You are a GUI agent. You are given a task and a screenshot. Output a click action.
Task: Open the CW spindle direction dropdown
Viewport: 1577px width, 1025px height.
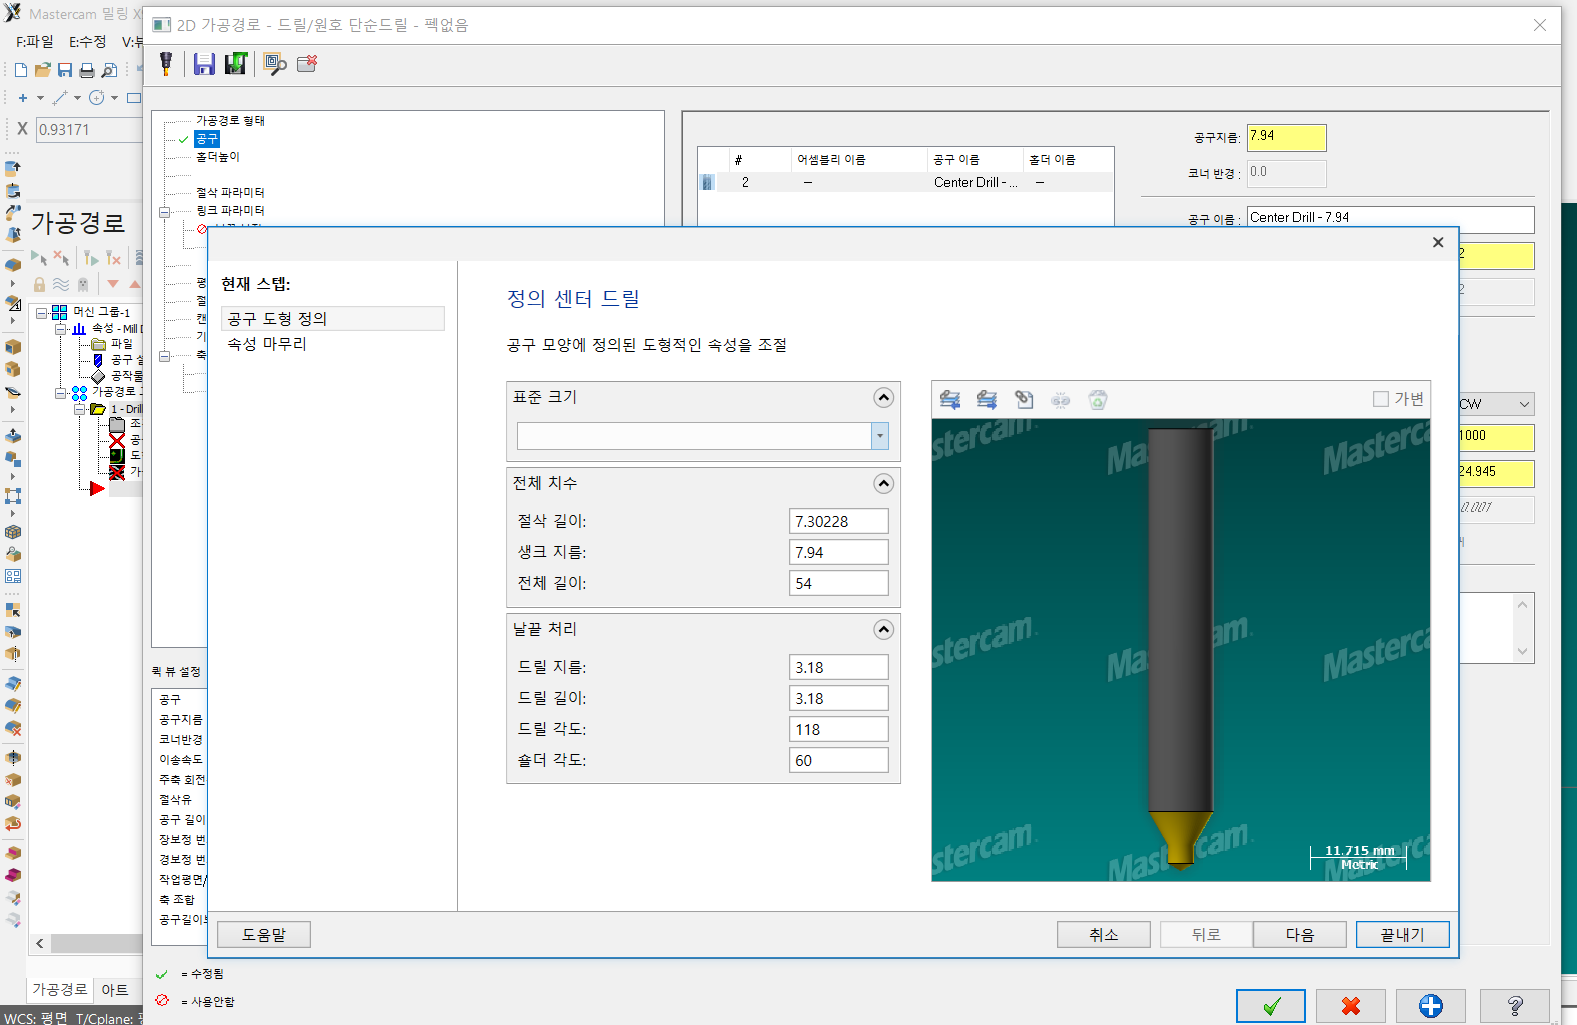[x=1524, y=404]
